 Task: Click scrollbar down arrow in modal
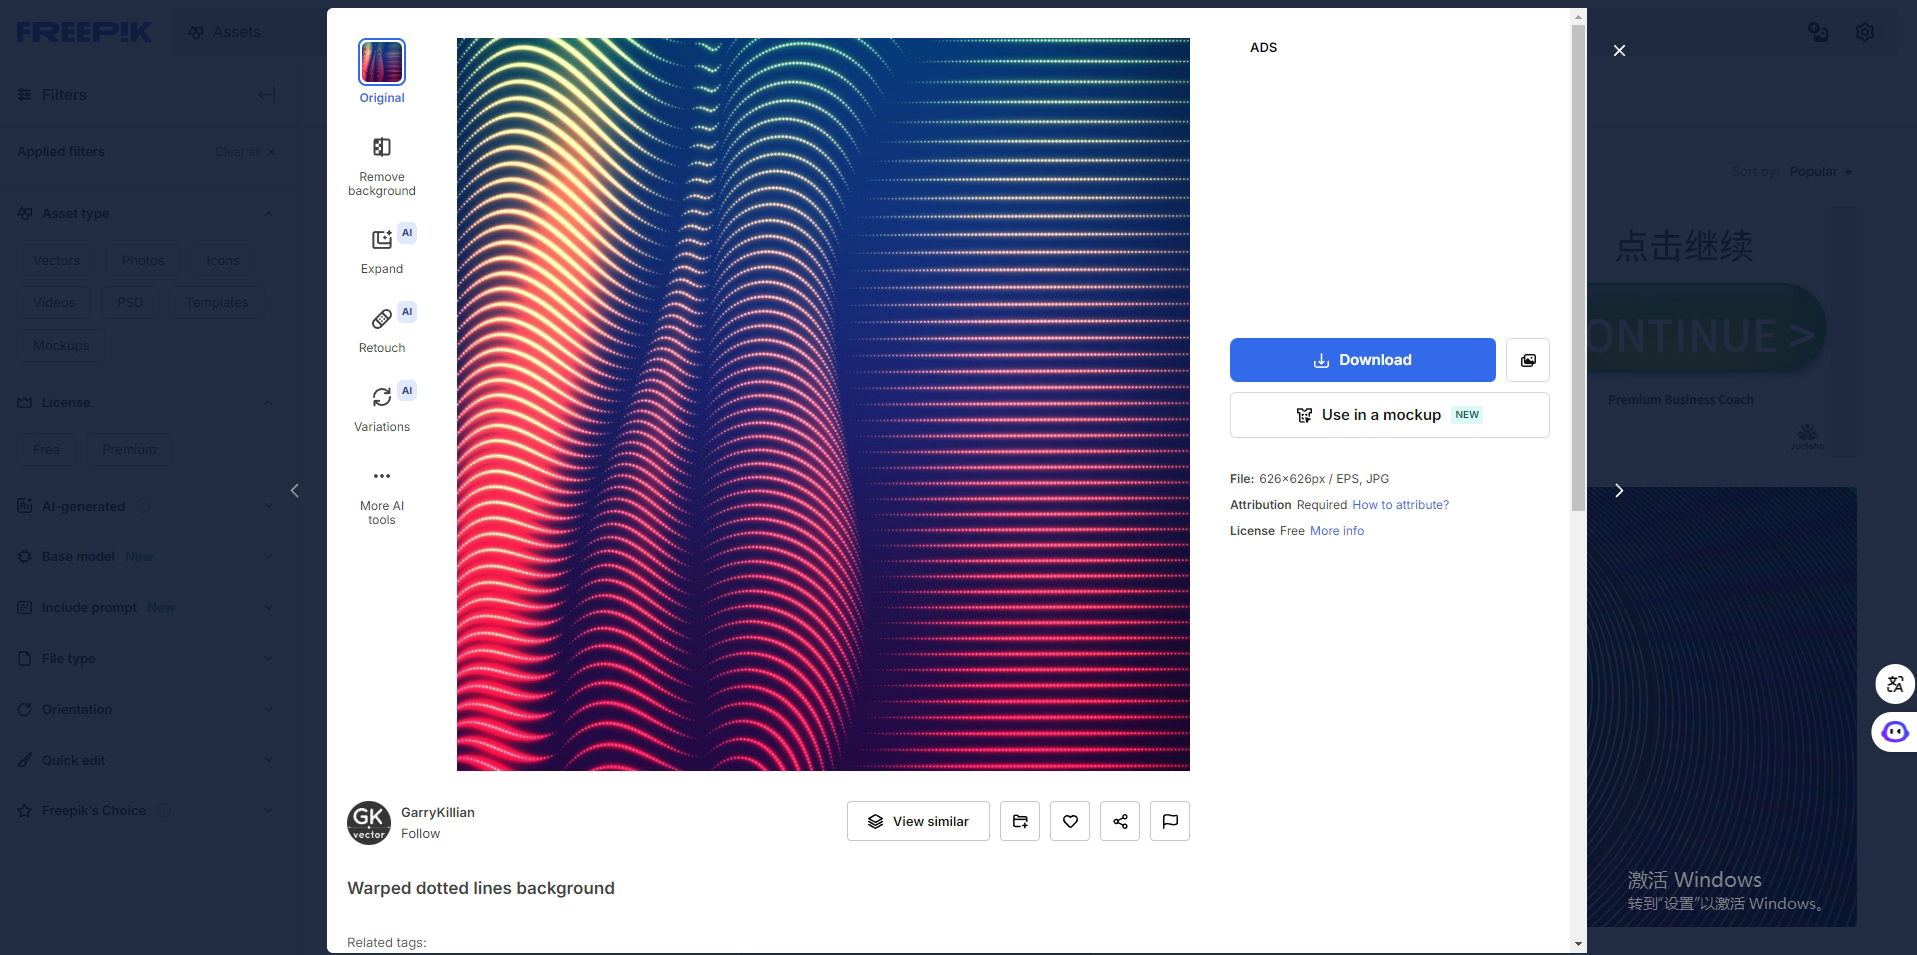click(1578, 944)
